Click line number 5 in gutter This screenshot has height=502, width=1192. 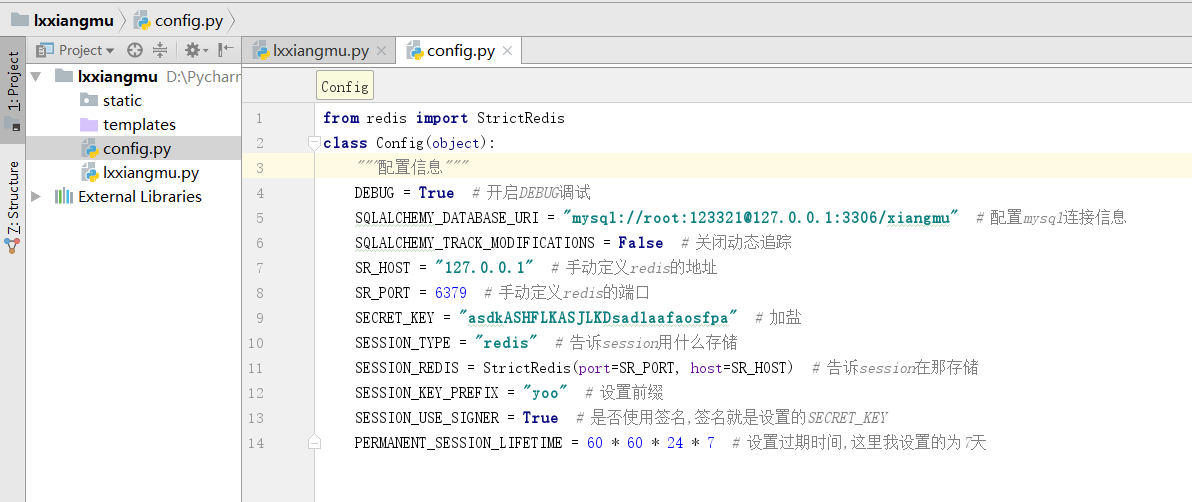point(260,218)
